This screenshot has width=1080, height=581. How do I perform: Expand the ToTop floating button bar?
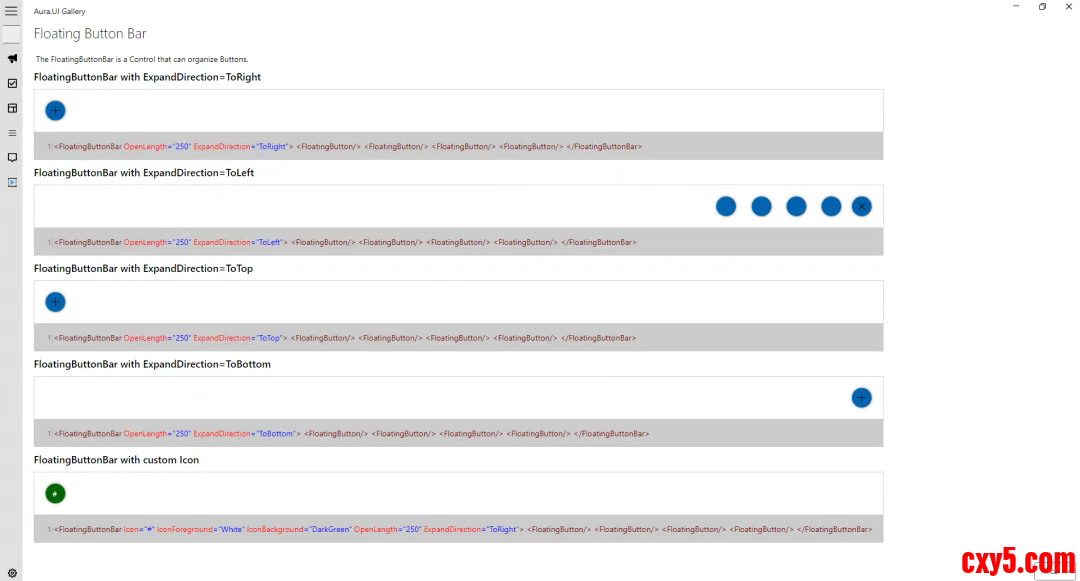(x=56, y=302)
